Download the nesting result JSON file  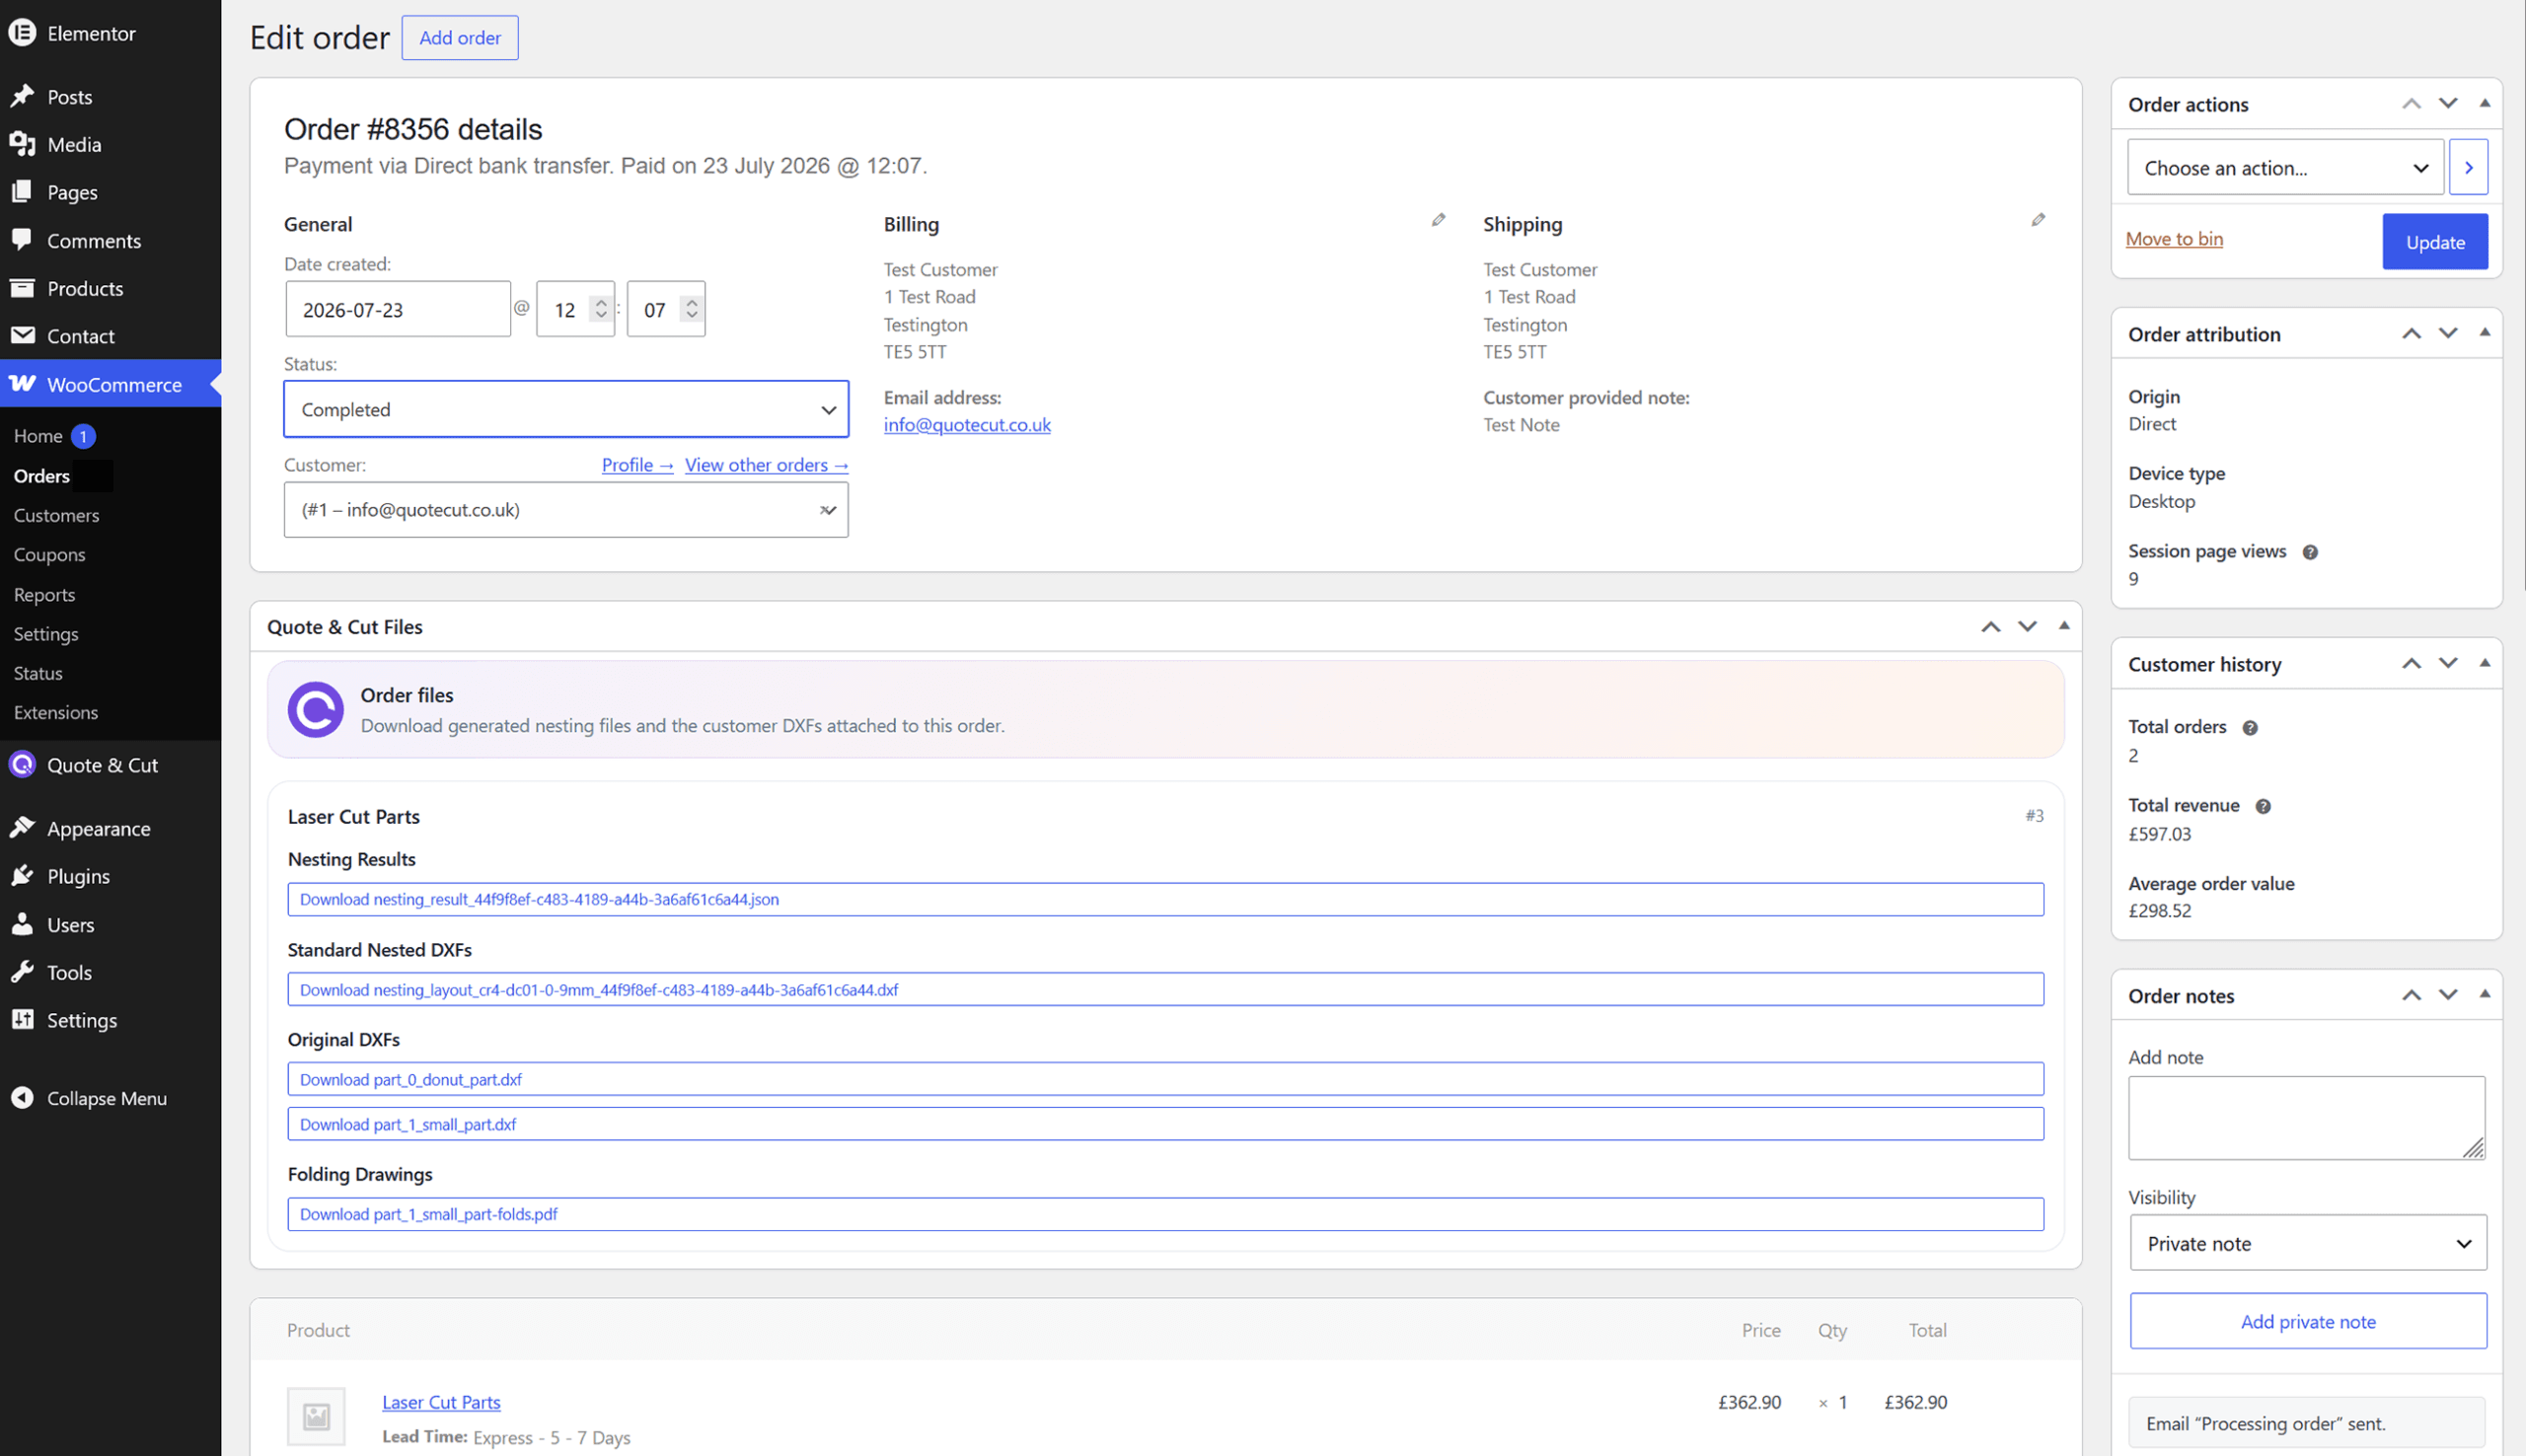coord(1166,899)
